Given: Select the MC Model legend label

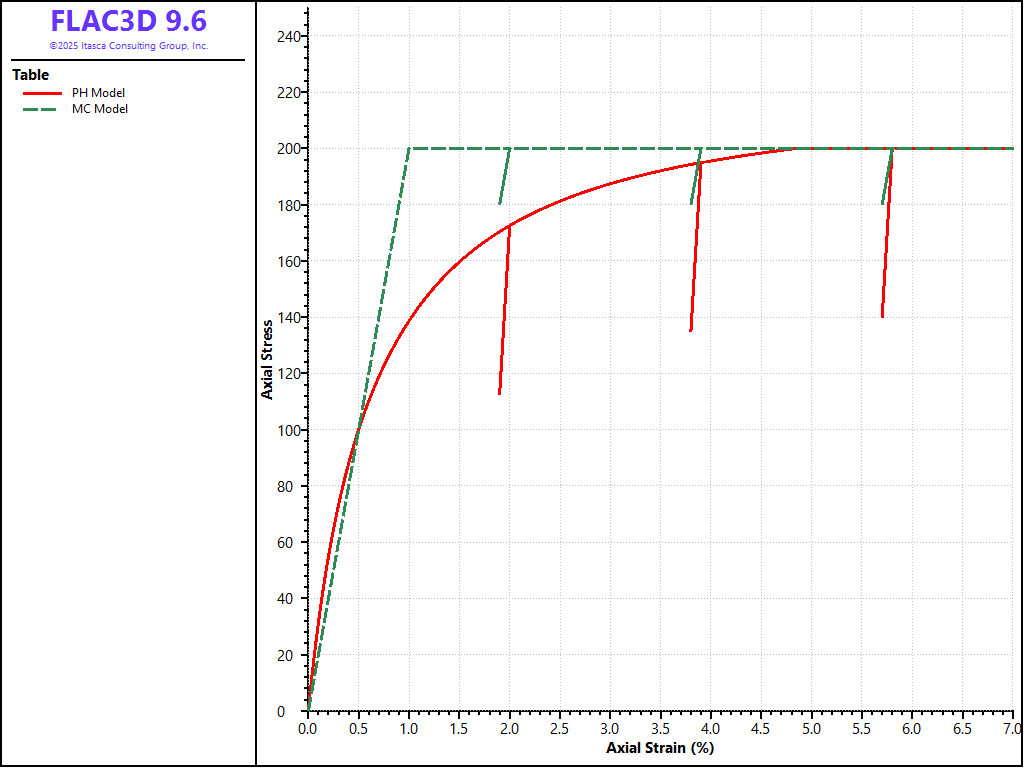Looking at the screenshot, I should [x=100, y=109].
